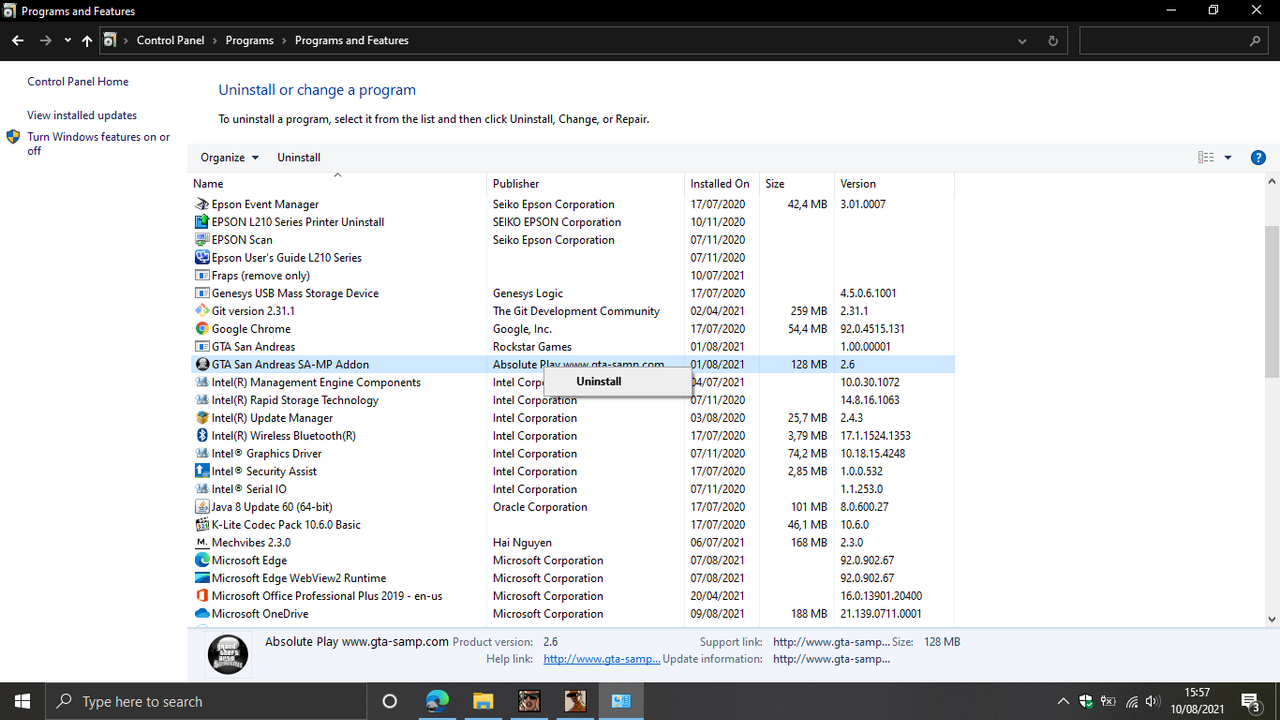Select Intel(R) Wireless Bluetooth(R) icon
1280x720 pixels.
[202, 436]
